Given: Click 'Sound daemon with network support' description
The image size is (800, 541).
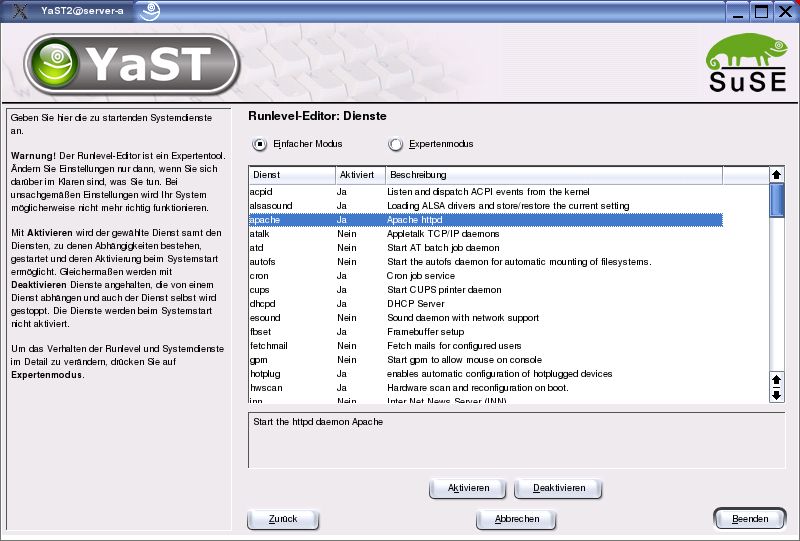Looking at the screenshot, I should pos(463,318).
